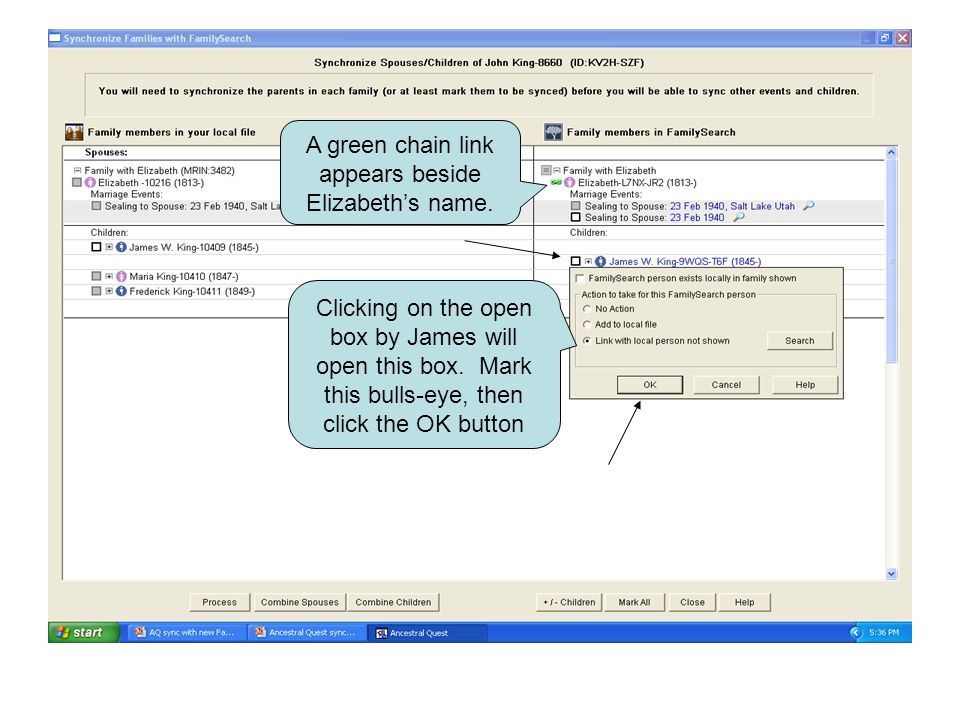Expand James W. King-9WQS-T6F tree node
The height and width of the screenshot is (720, 960).
tap(588, 261)
